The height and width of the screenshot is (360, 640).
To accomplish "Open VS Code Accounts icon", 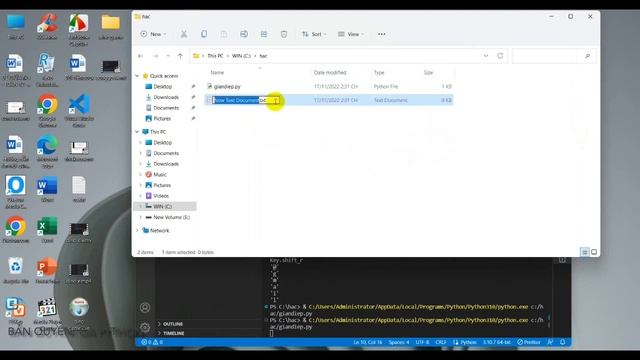I will [145, 307].
